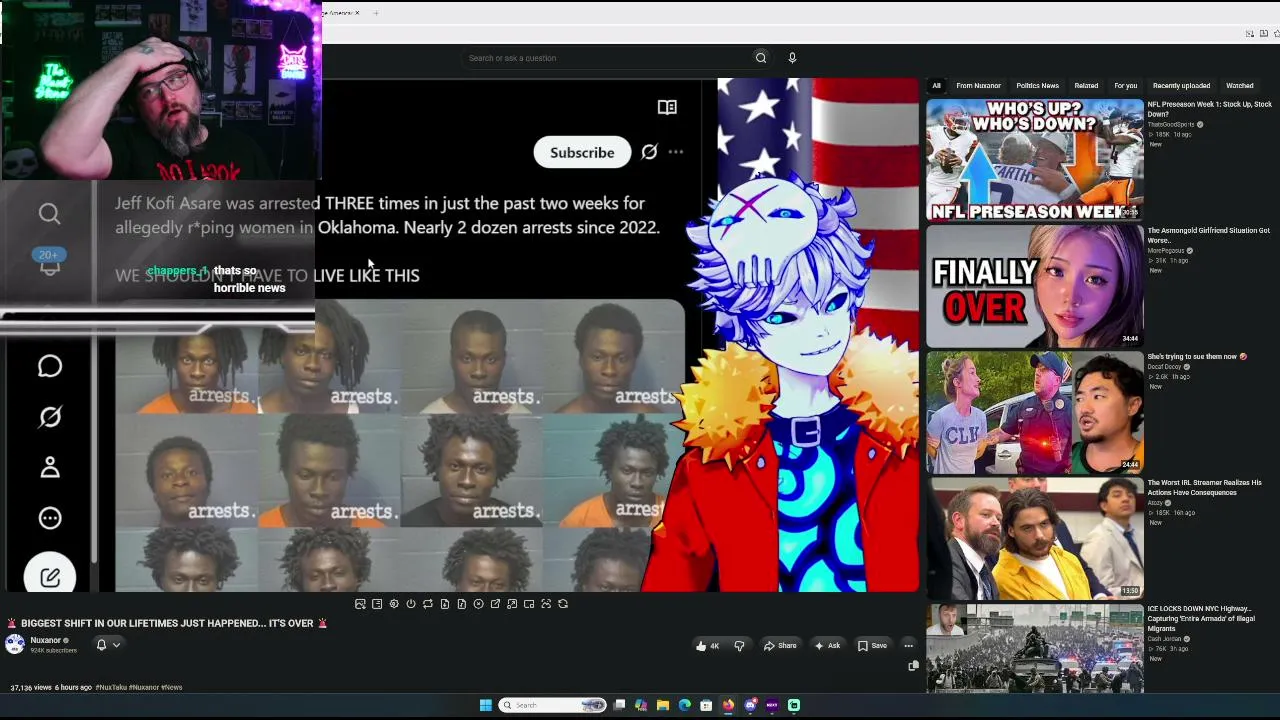Screen dimensions: 1280x720
Task: Click the white compose post button
Action: tap(50, 576)
